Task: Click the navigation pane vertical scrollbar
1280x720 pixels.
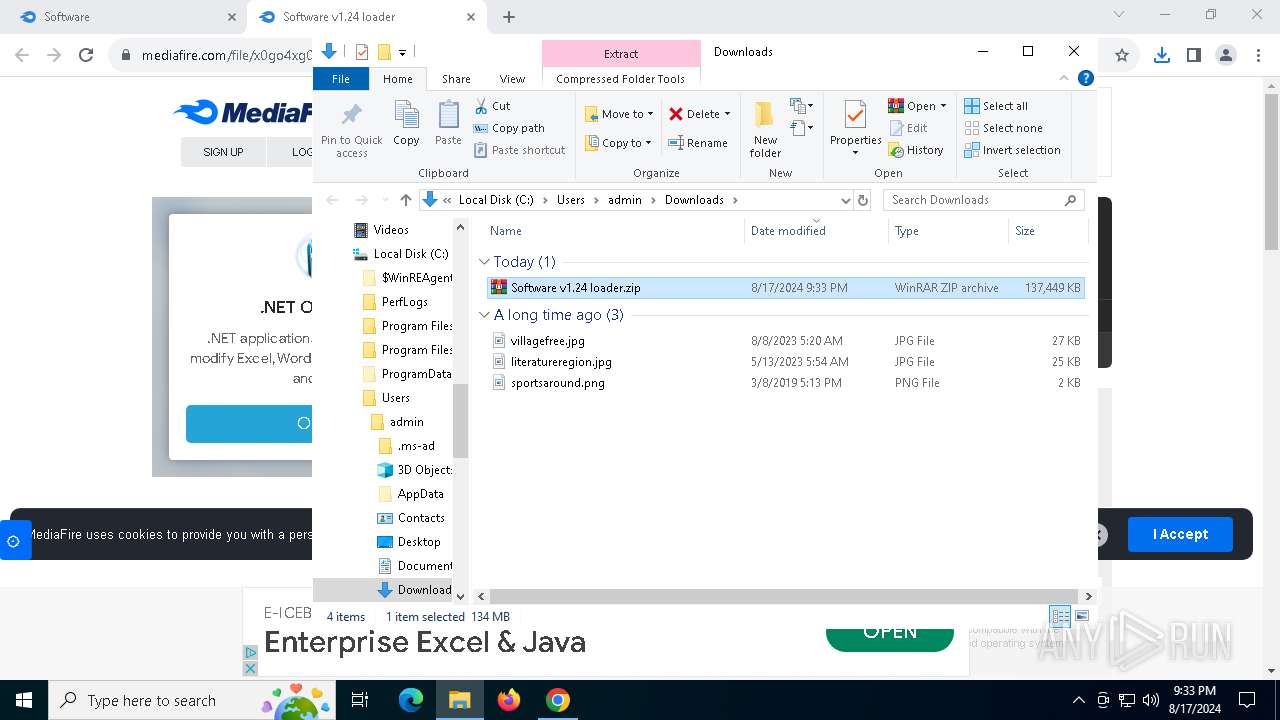Action: (460, 420)
